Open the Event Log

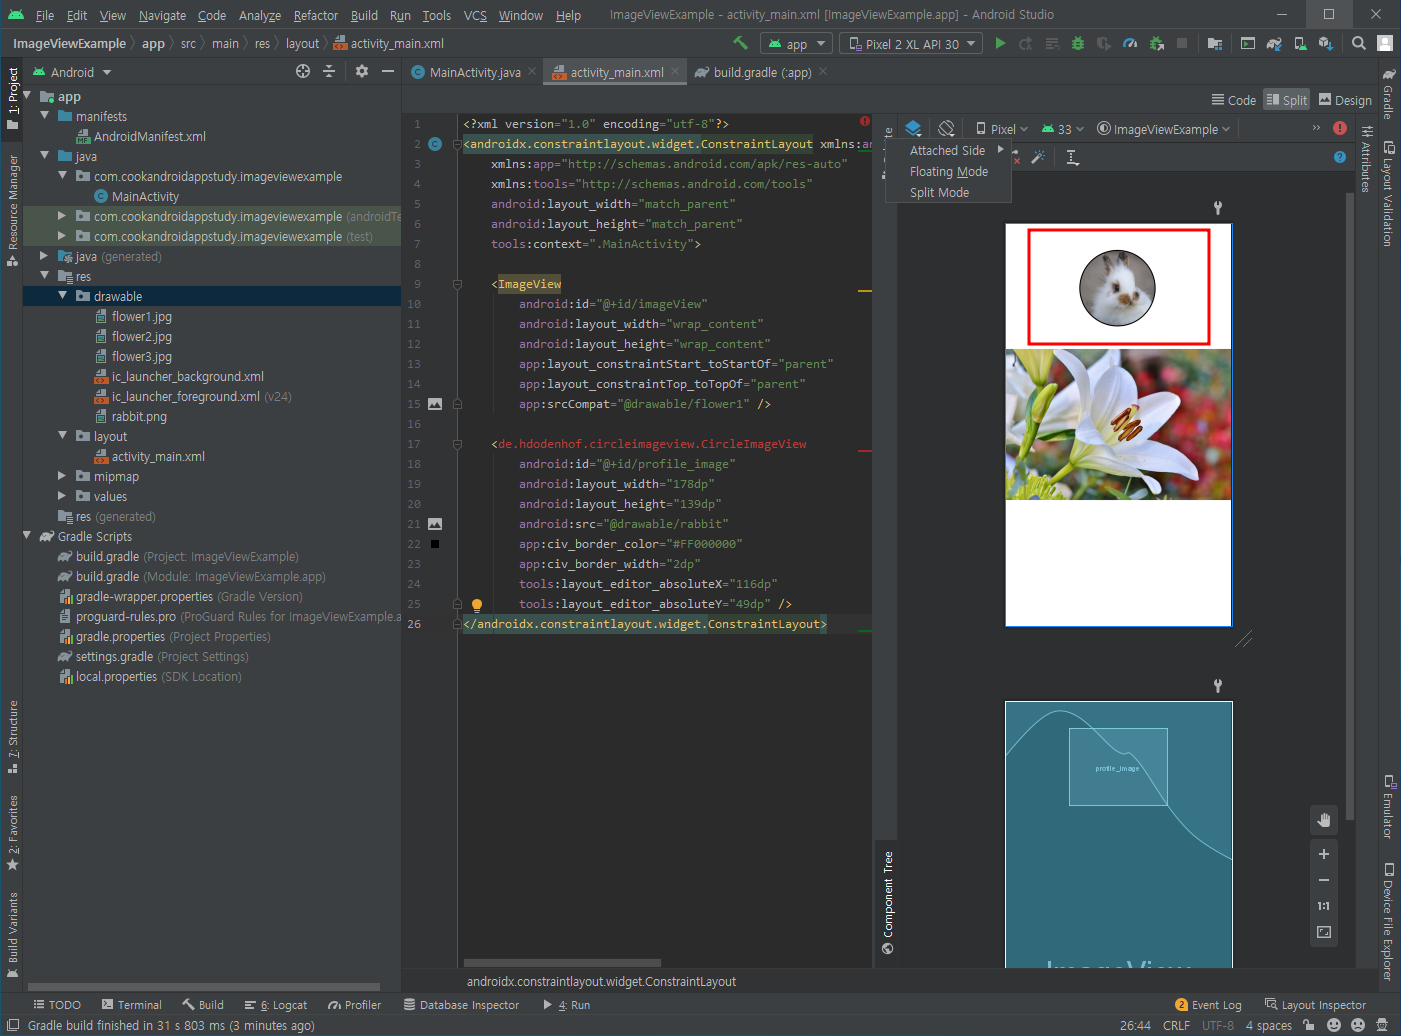pyautogui.click(x=1208, y=1005)
